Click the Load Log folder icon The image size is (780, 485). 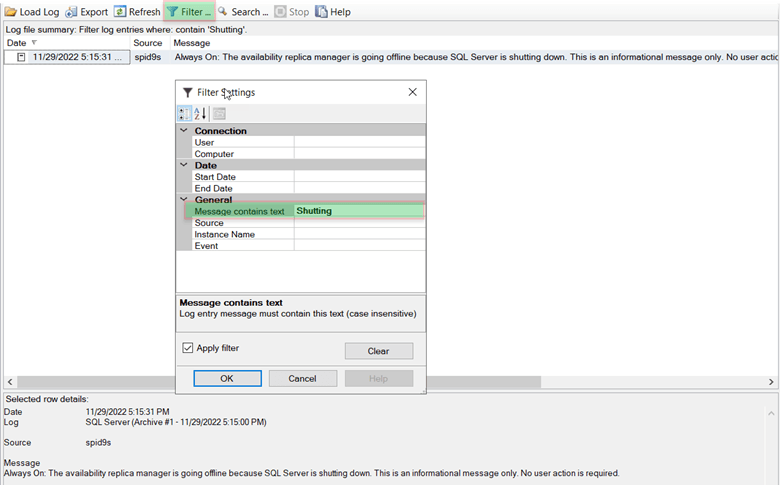coord(10,11)
